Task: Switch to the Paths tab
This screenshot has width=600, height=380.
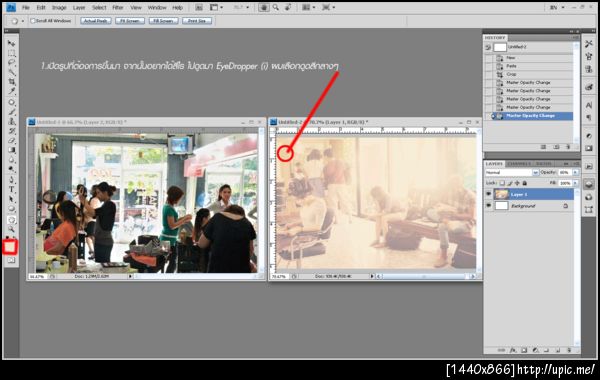Action: point(543,164)
